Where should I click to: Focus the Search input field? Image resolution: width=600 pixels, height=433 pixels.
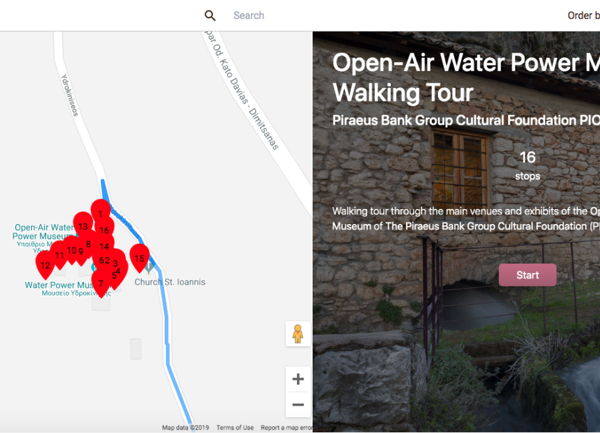pyautogui.click(x=249, y=16)
